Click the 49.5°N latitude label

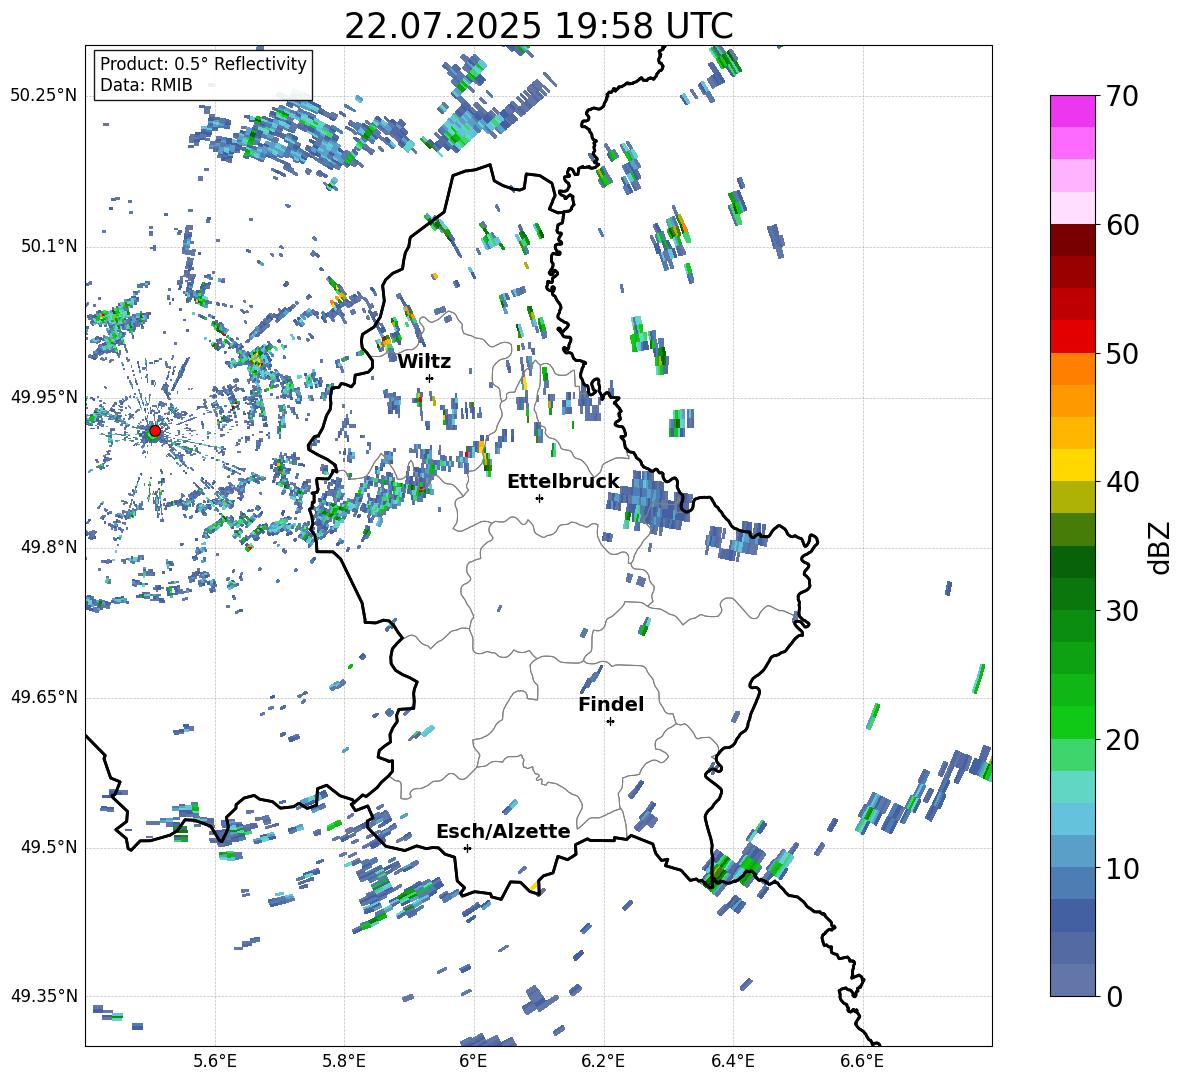click(49, 847)
